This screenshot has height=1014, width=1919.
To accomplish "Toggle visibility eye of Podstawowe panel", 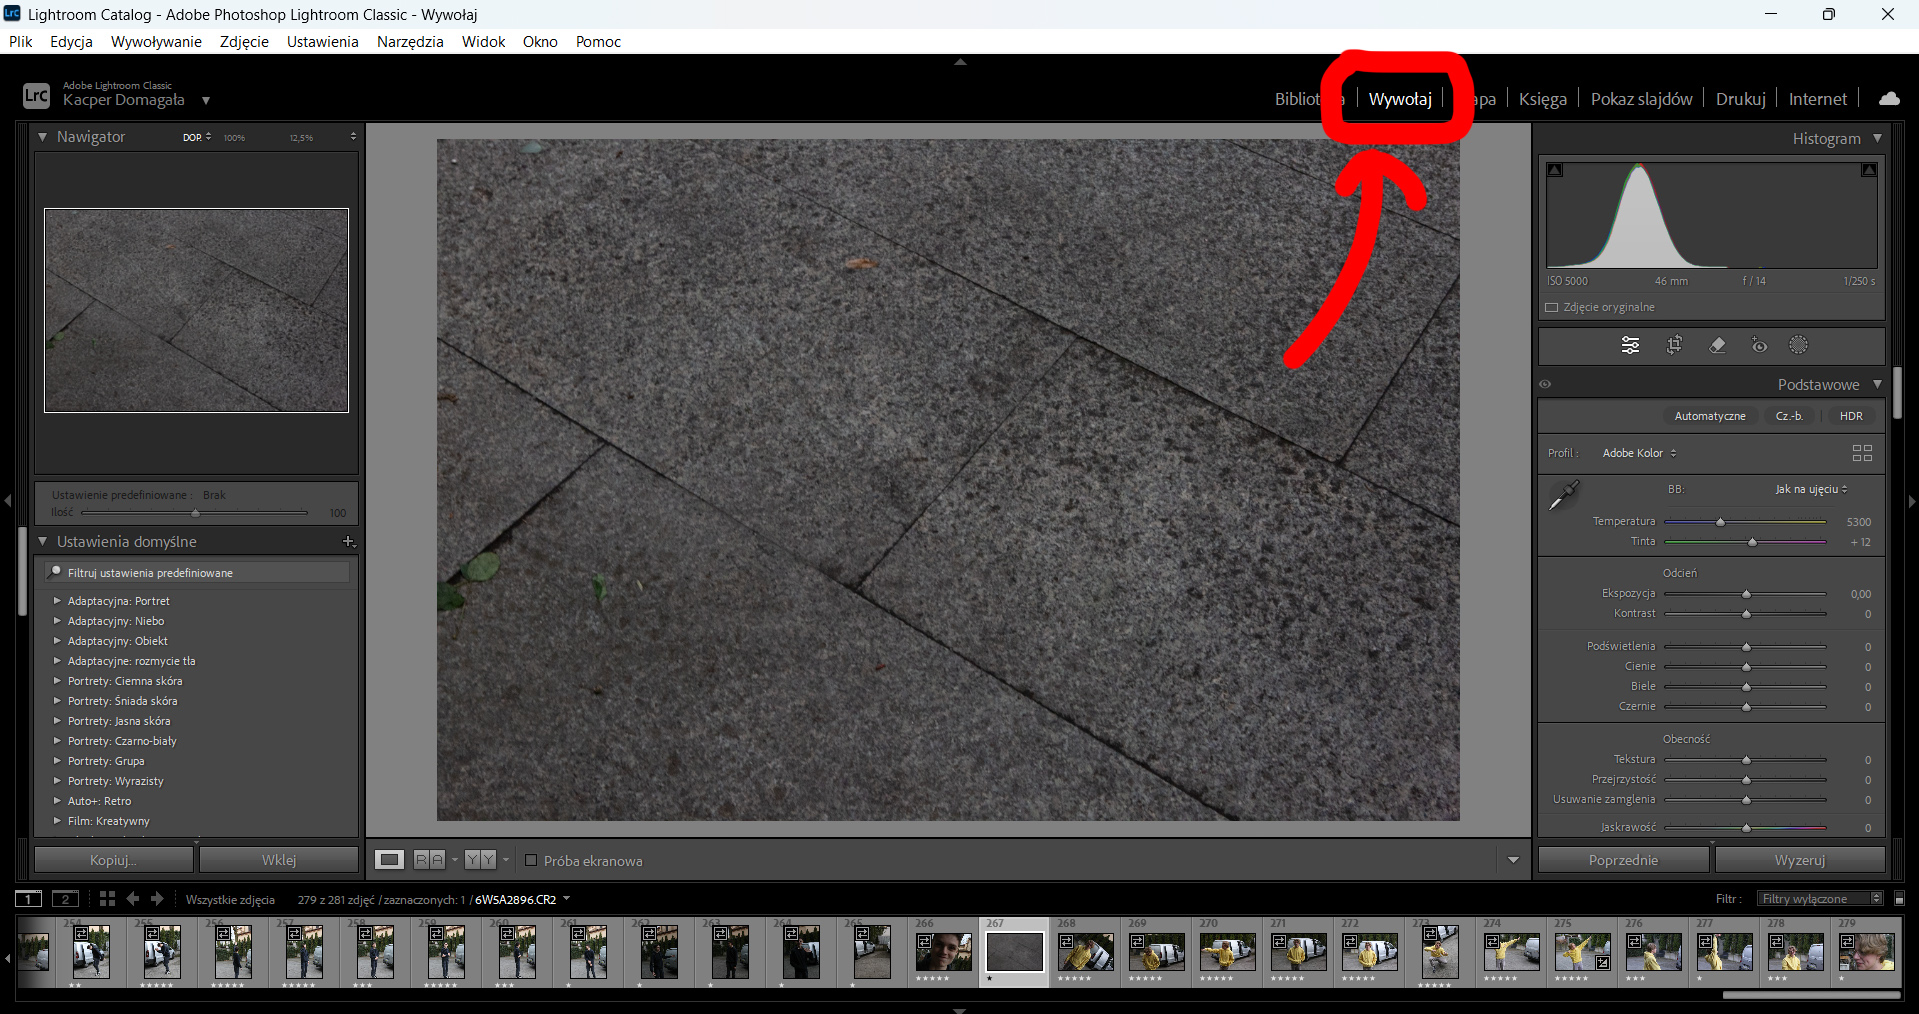I will 1545,384.
